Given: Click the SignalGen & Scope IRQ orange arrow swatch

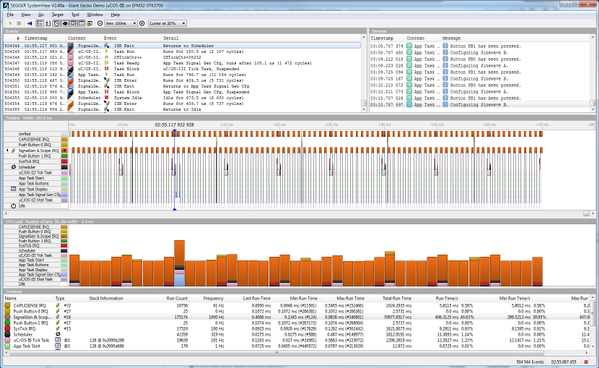Looking at the screenshot, I should (64, 151).
